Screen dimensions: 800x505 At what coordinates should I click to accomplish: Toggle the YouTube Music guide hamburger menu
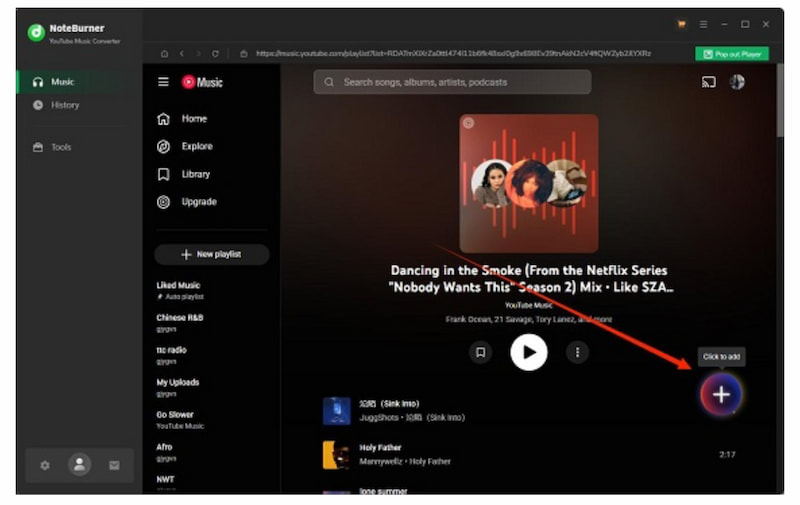point(163,82)
